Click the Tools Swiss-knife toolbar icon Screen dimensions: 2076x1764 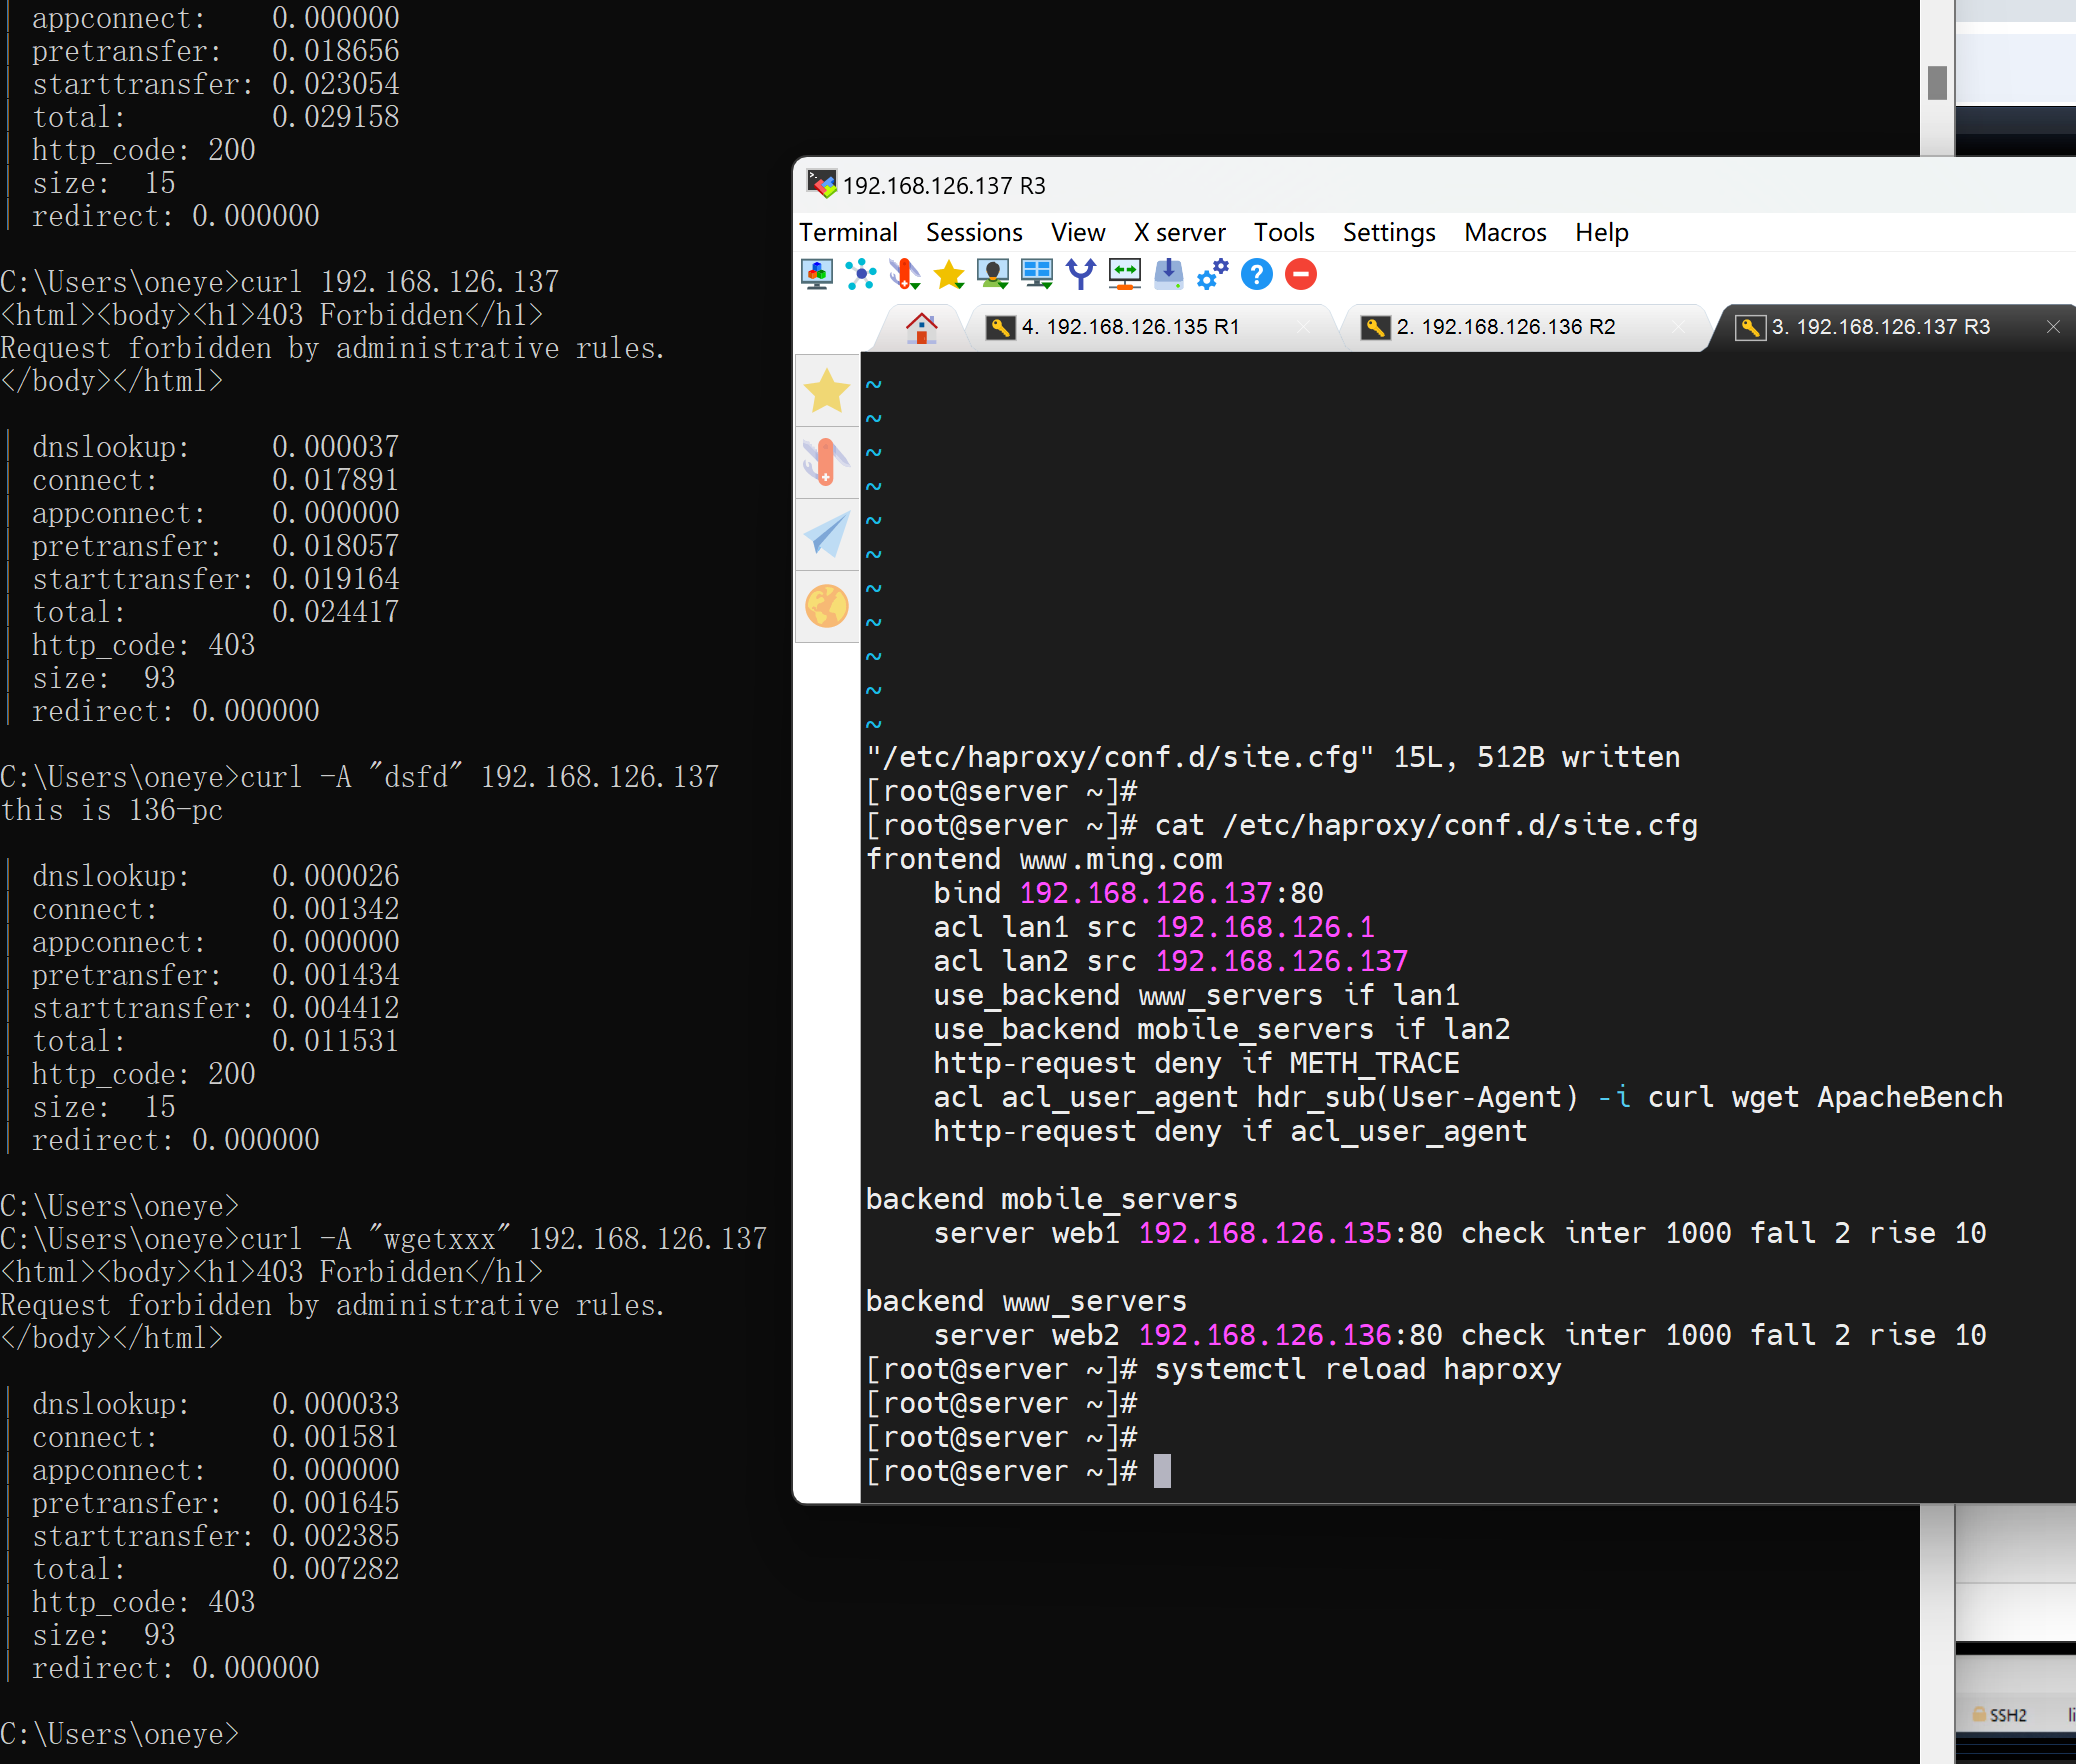coord(905,274)
